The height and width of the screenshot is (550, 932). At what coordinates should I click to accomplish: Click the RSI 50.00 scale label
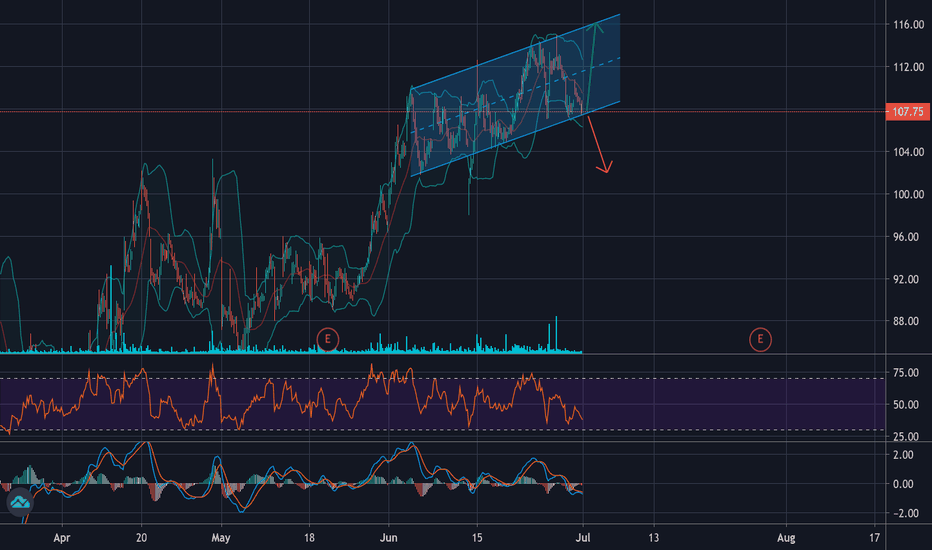[906, 405]
